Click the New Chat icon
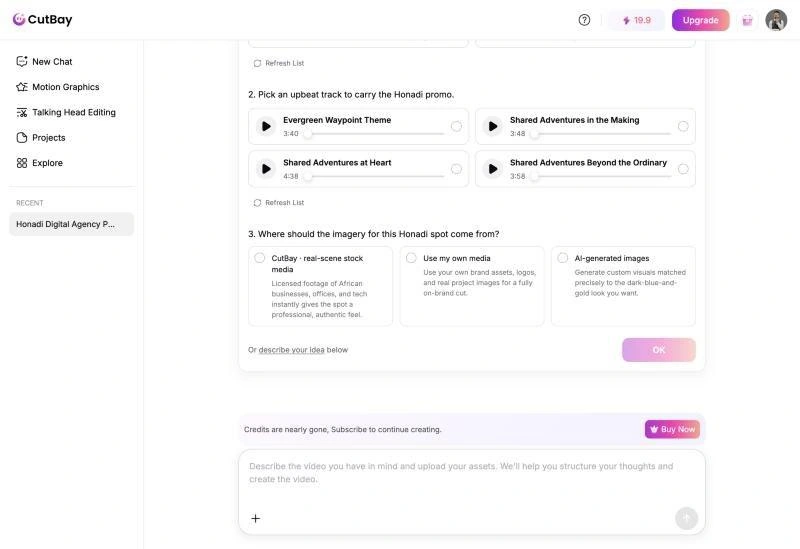This screenshot has width=800, height=549. coord(21,62)
